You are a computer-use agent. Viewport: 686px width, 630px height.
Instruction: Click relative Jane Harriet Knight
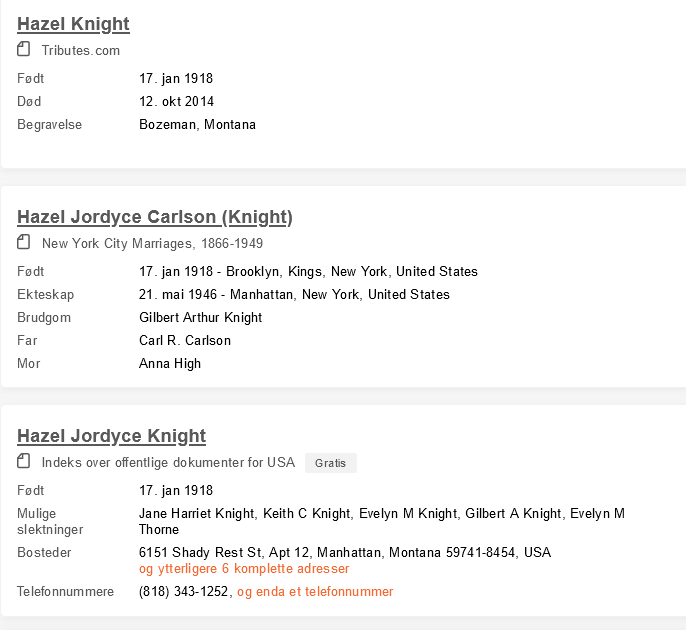(197, 514)
